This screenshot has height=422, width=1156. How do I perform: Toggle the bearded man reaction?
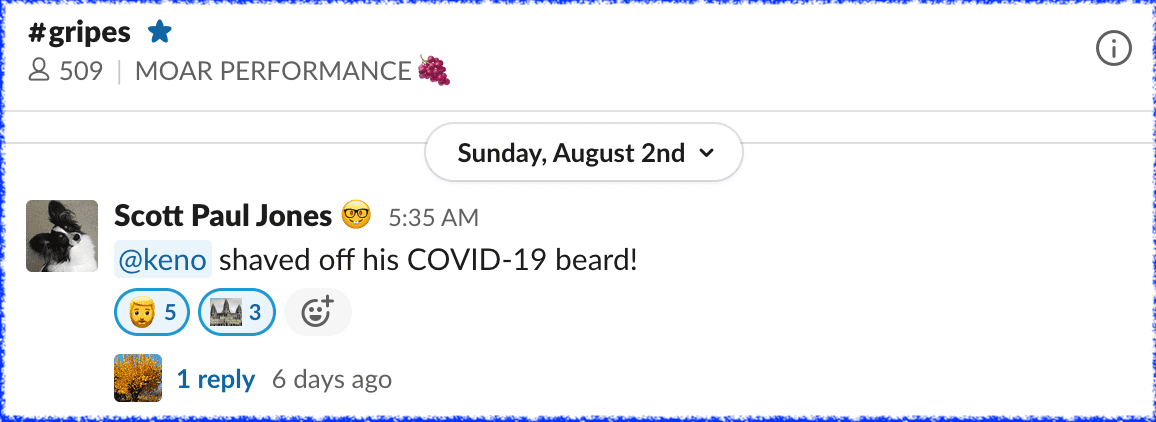[152, 313]
